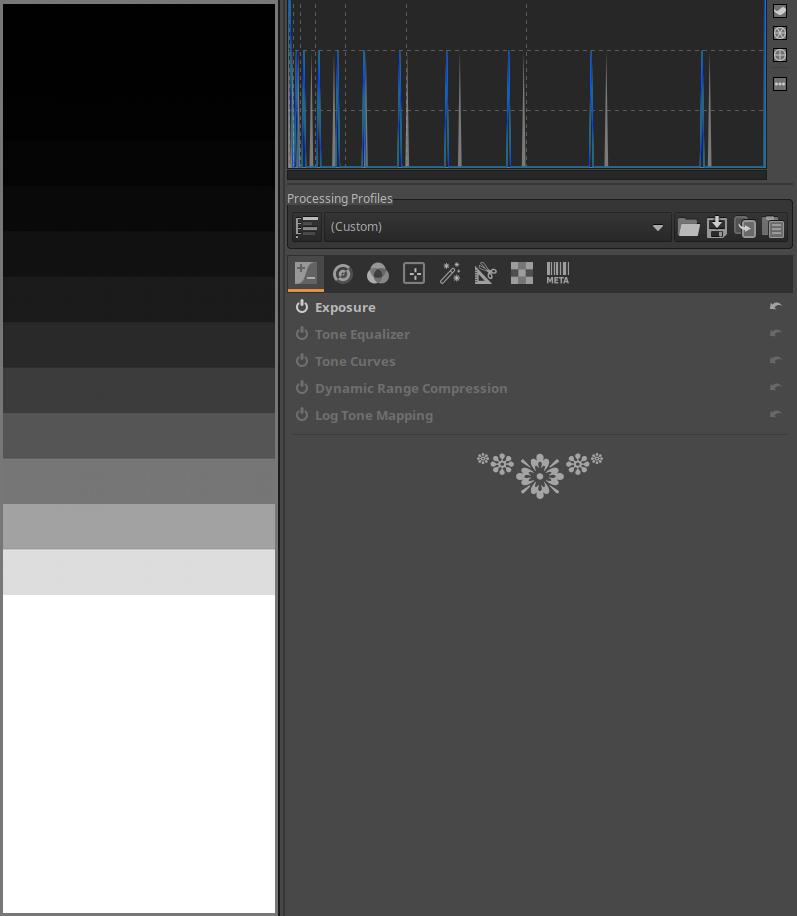Copy the processing profile to the clipboard

click(x=745, y=228)
